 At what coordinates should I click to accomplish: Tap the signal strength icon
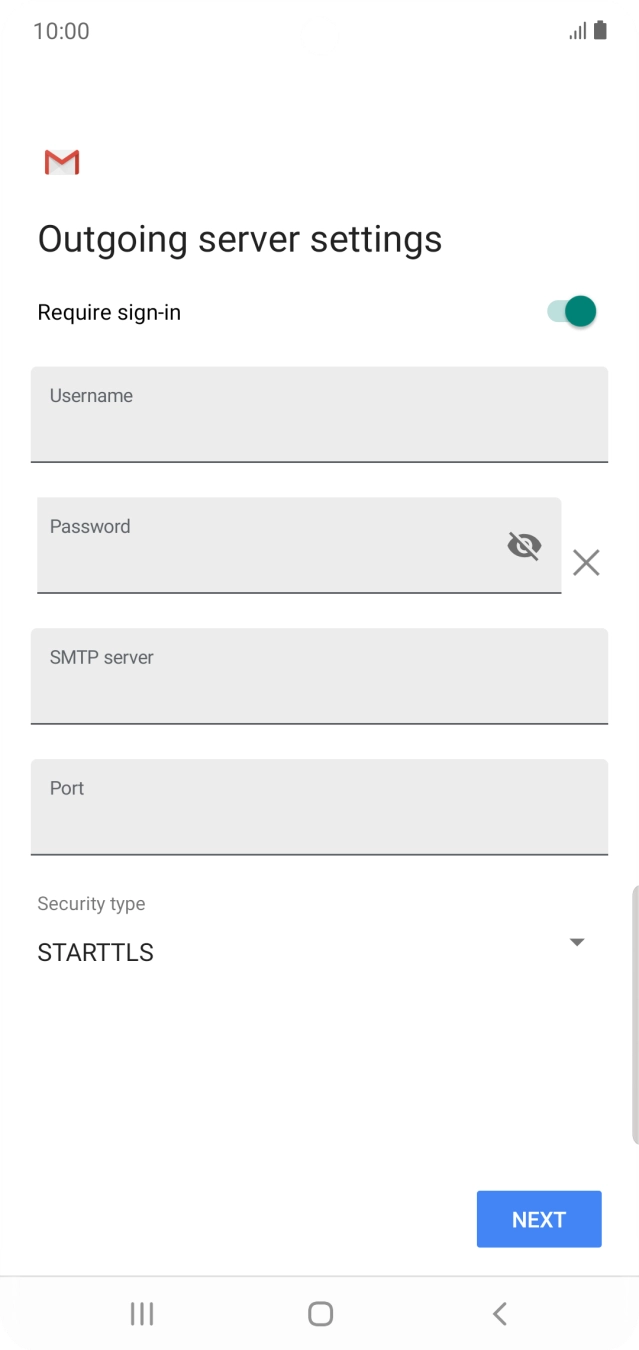click(578, 31)
